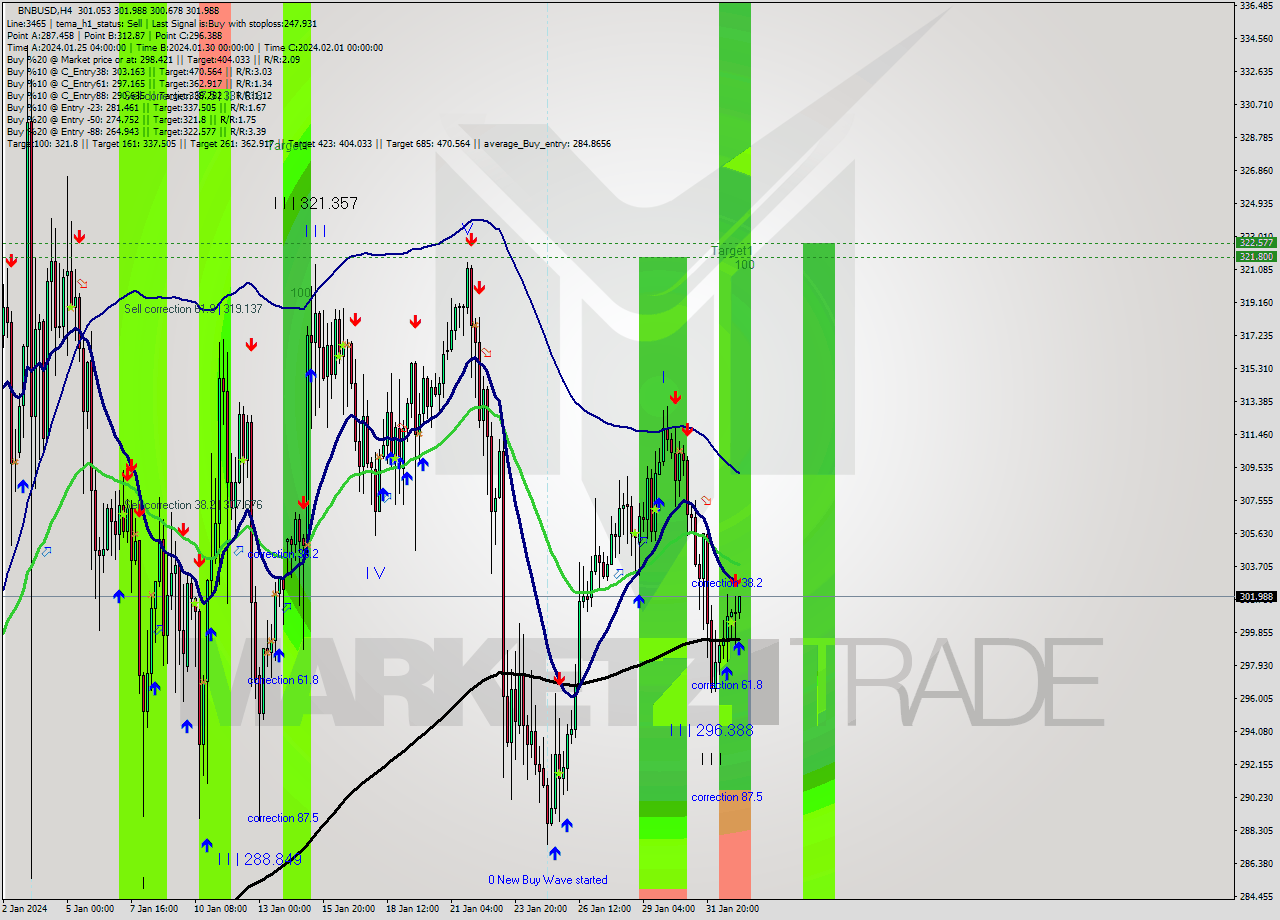Click the 'Point A:287.458' info line

[114, 35]
